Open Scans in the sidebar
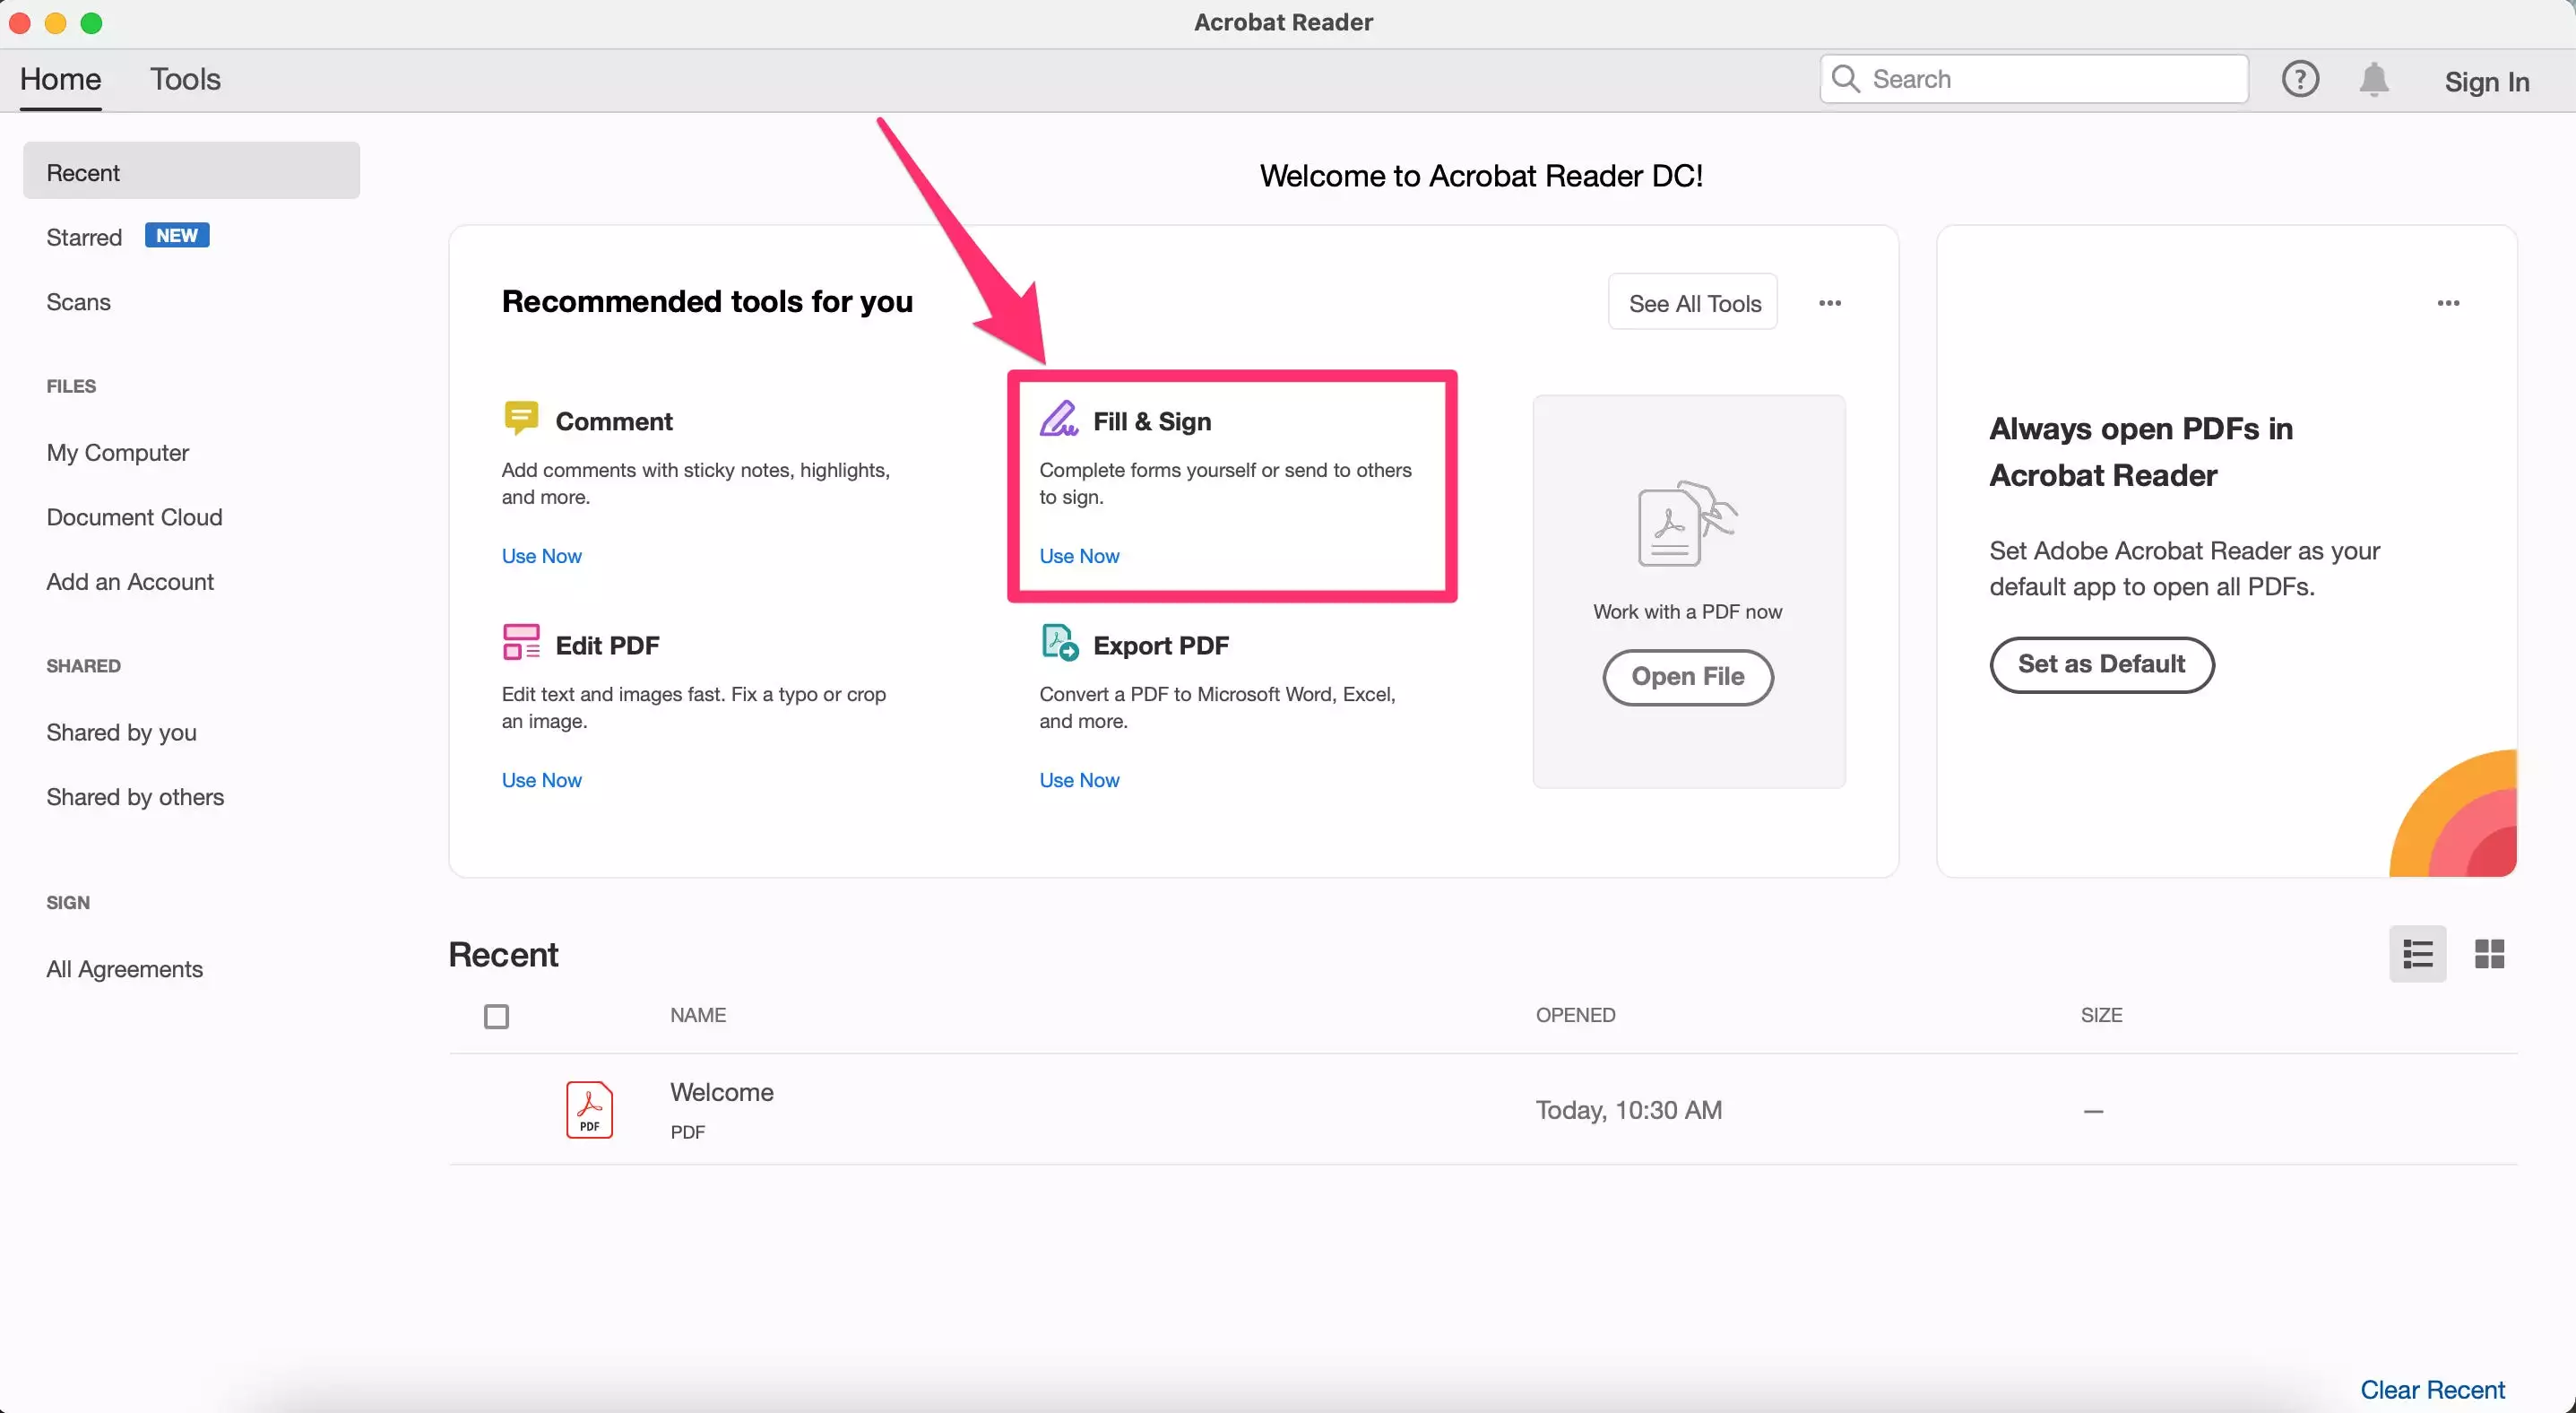 [78, 302]
